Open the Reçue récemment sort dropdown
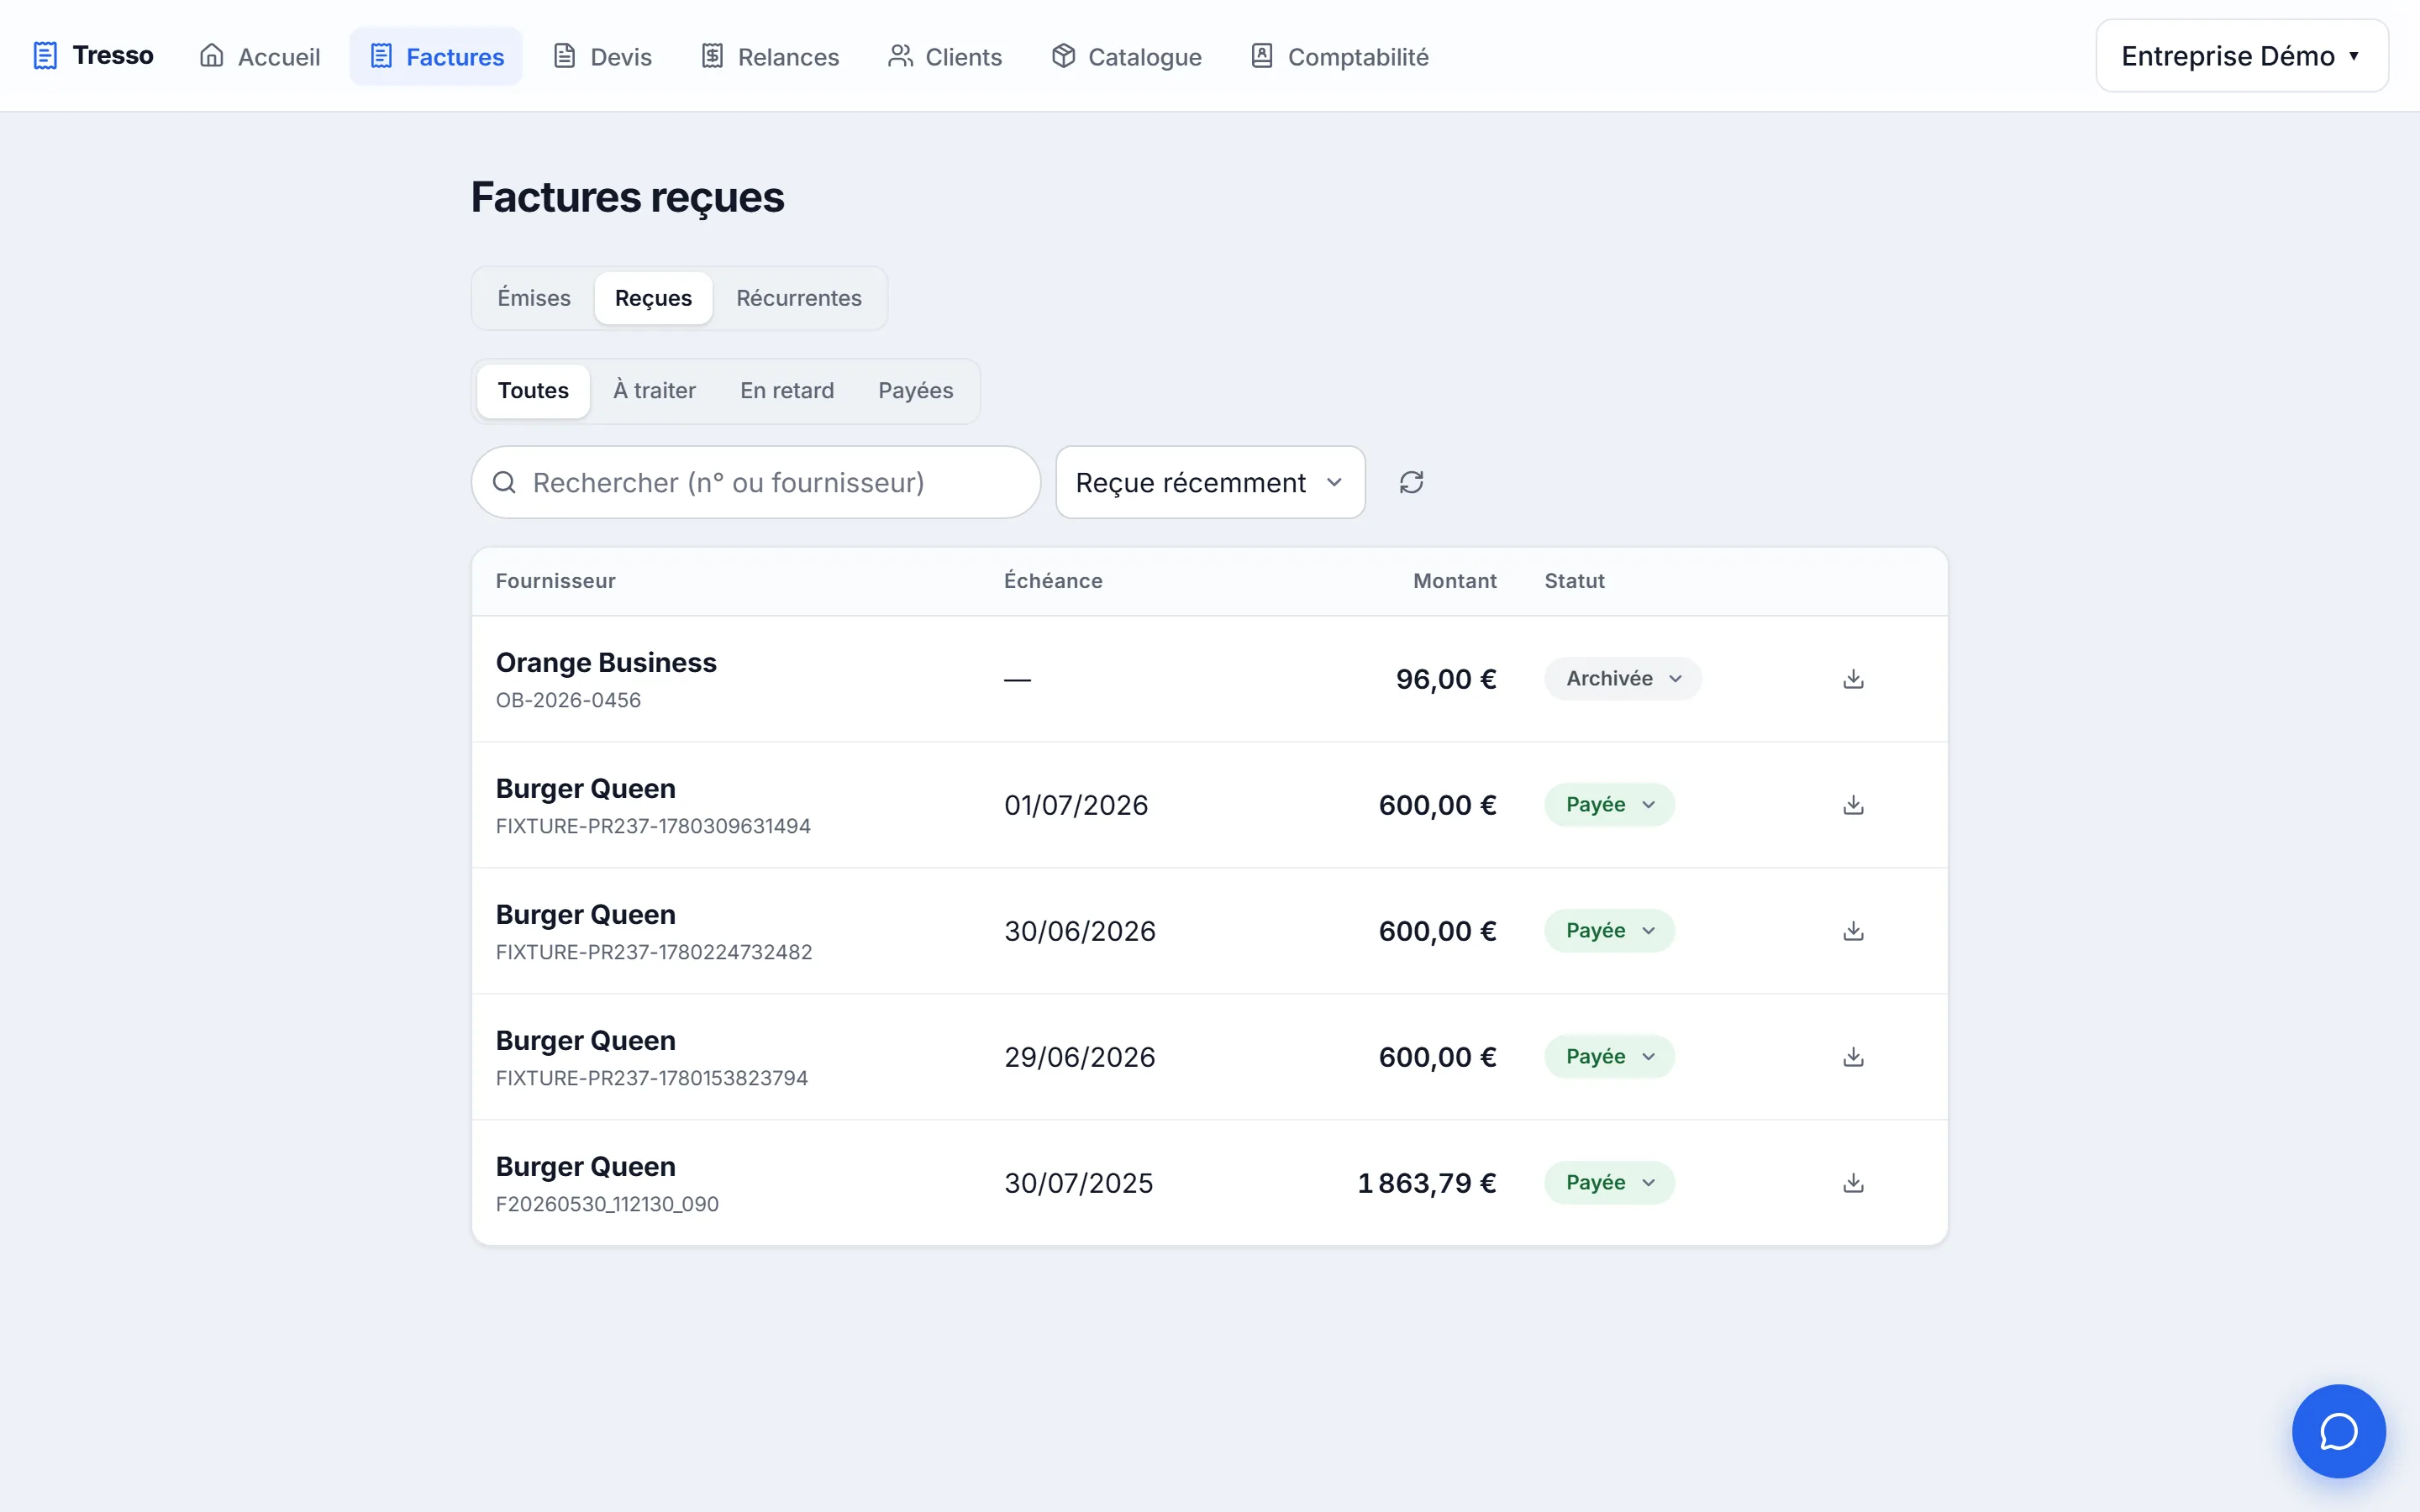 [x=1210, y=482]
